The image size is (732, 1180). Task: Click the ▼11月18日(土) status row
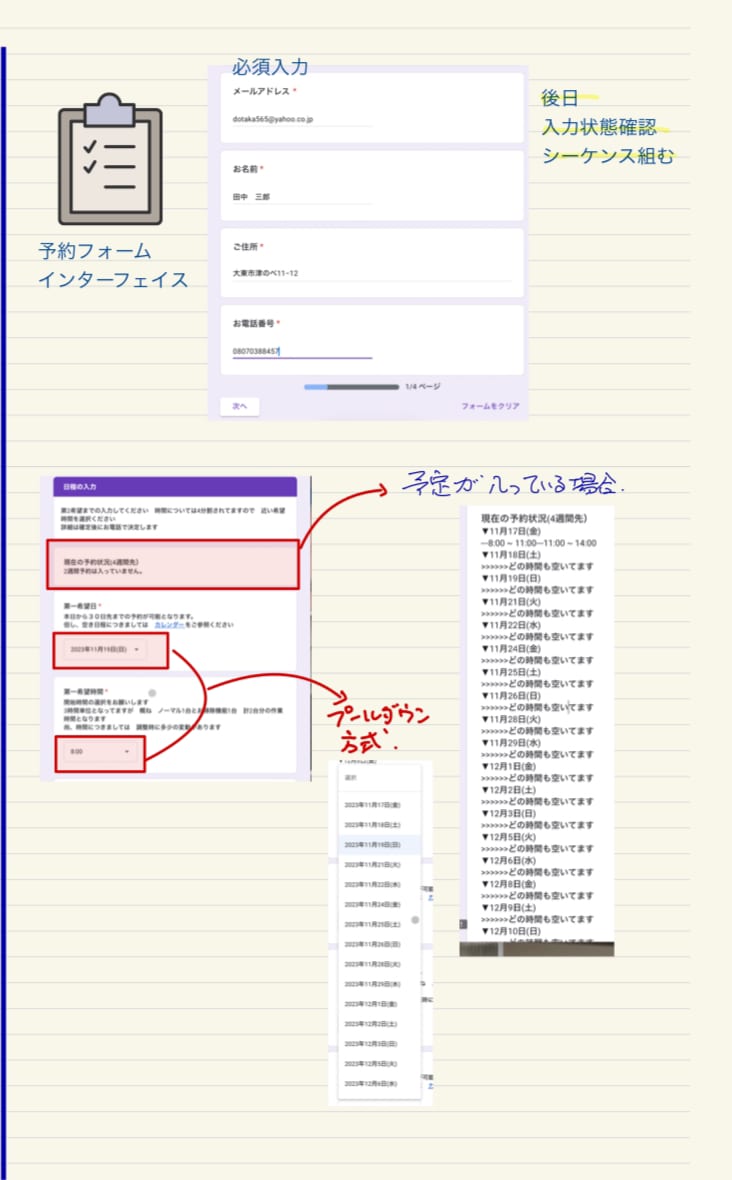[511, 555]
